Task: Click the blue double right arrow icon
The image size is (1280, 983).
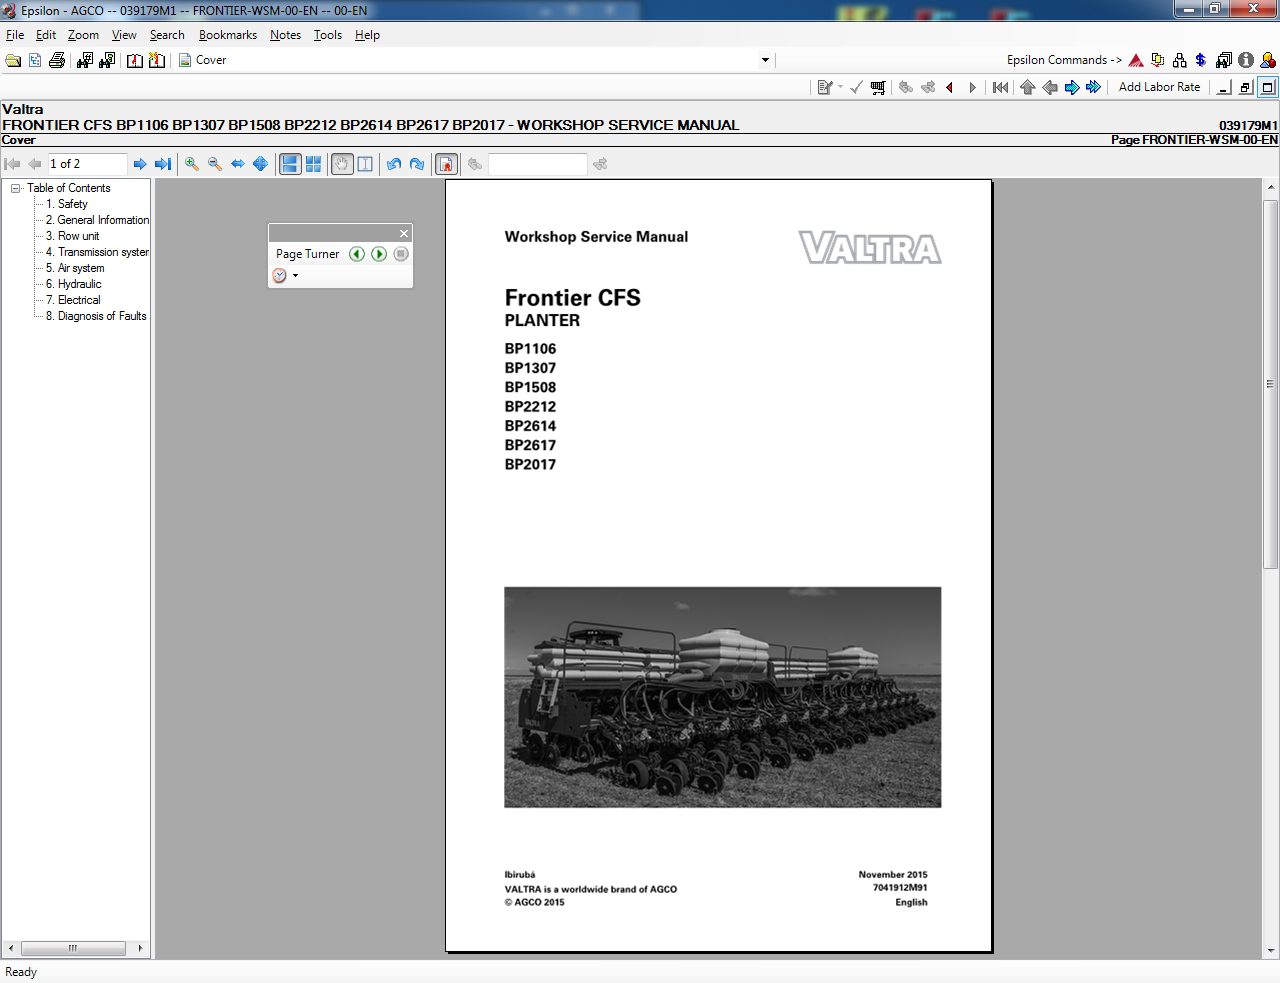Action: click(1094, 87)
